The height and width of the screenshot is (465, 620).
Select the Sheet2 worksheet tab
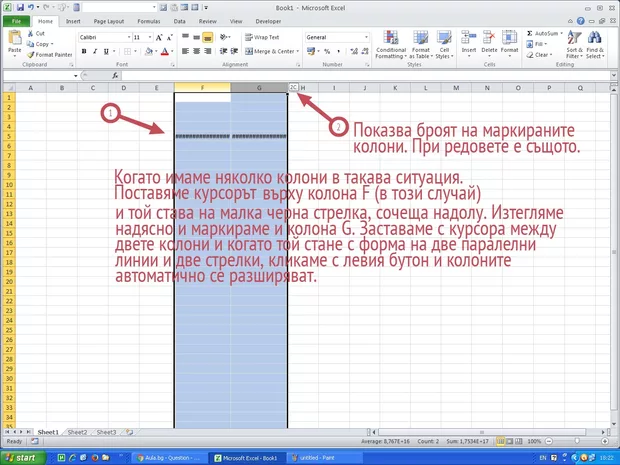(77, 432)
